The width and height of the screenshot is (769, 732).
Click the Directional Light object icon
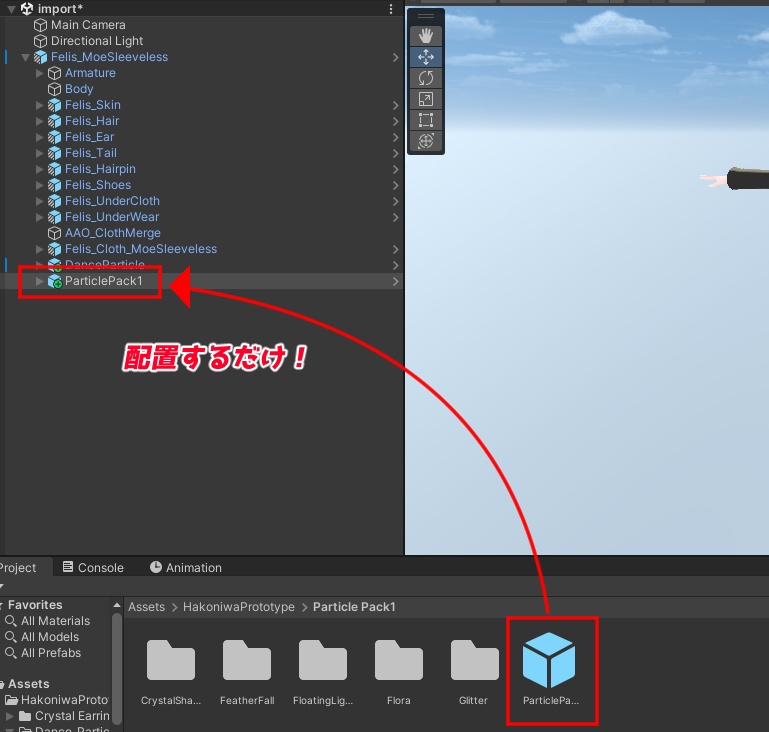coord(40,41)
